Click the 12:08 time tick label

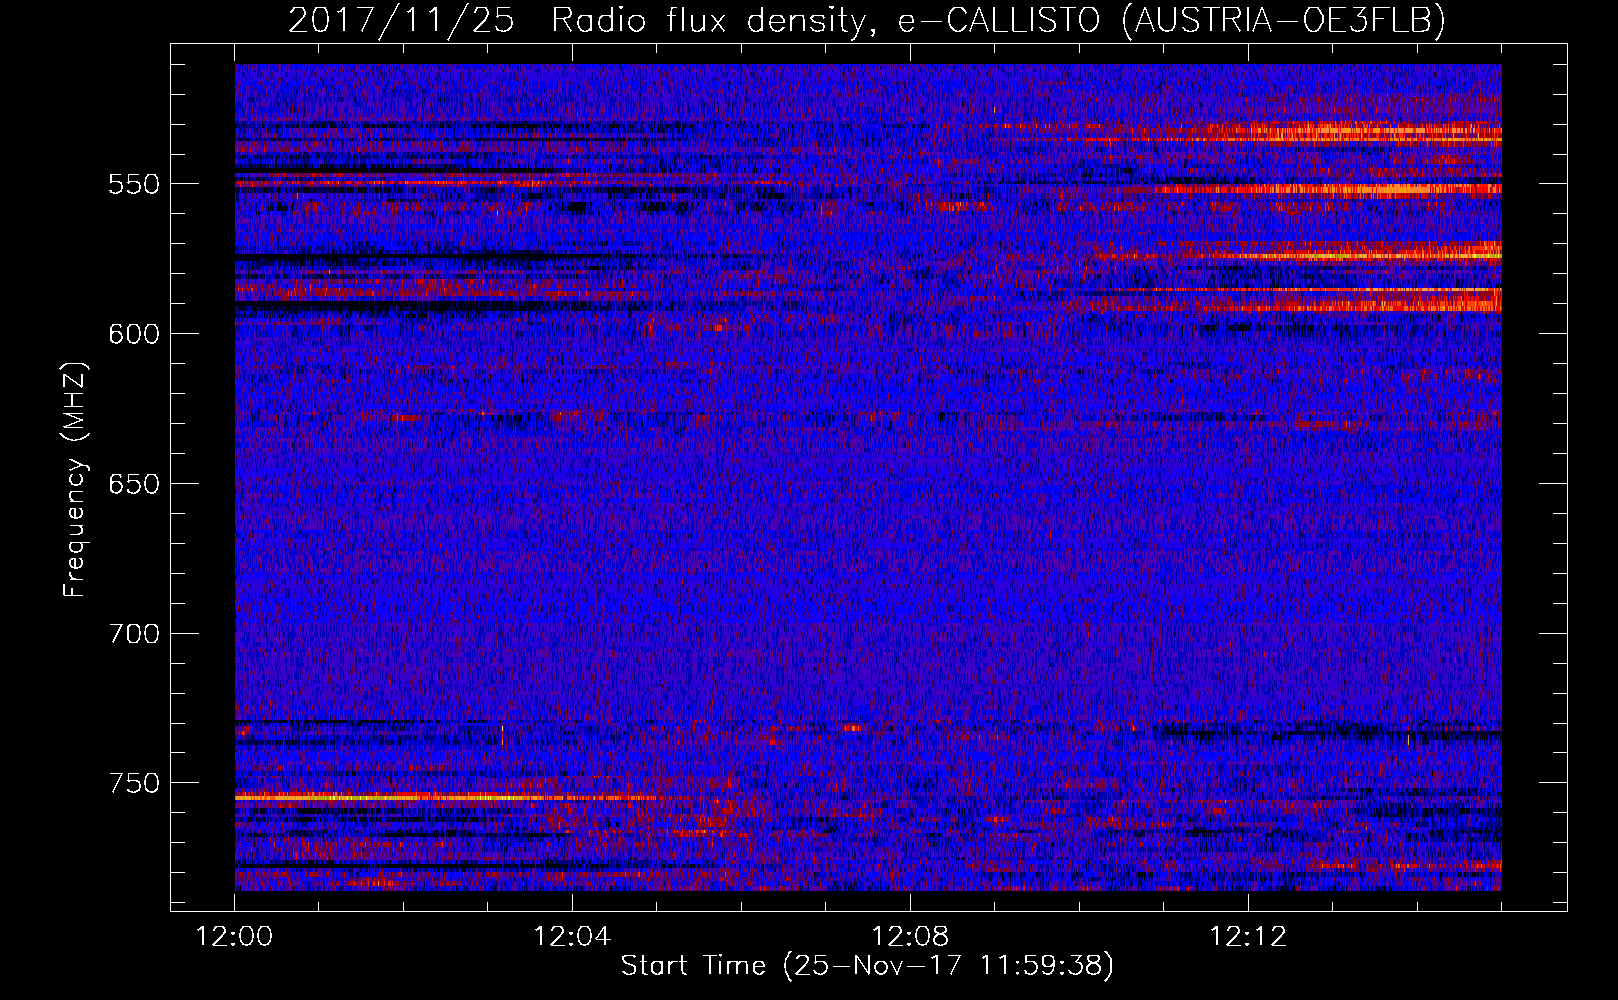coord(911,936)
